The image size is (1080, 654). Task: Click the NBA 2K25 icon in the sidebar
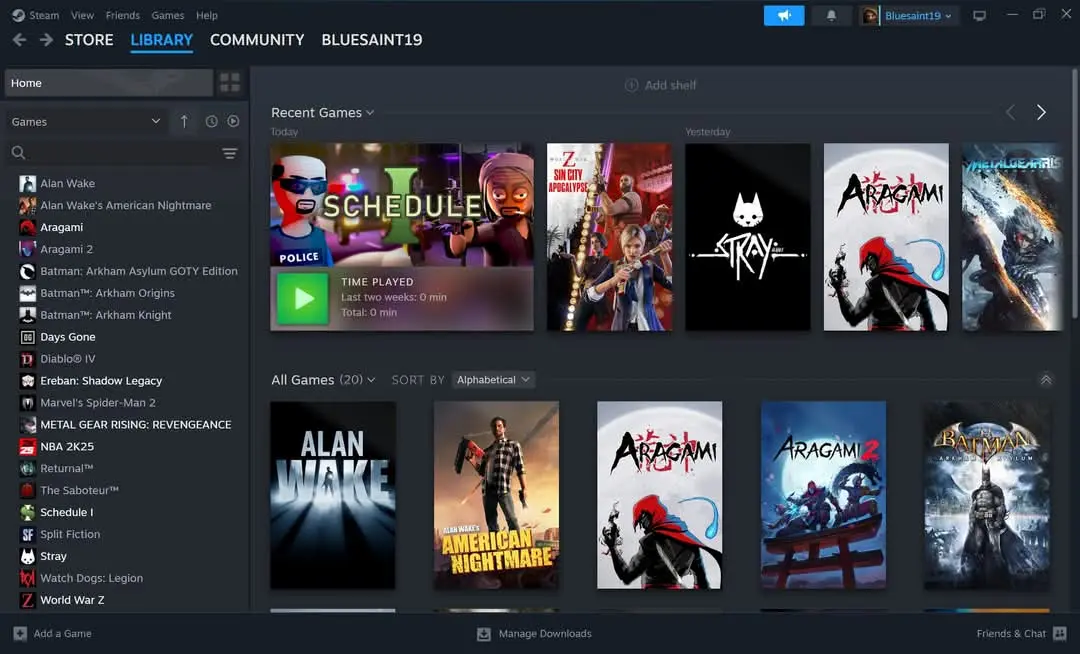[28, 446]
